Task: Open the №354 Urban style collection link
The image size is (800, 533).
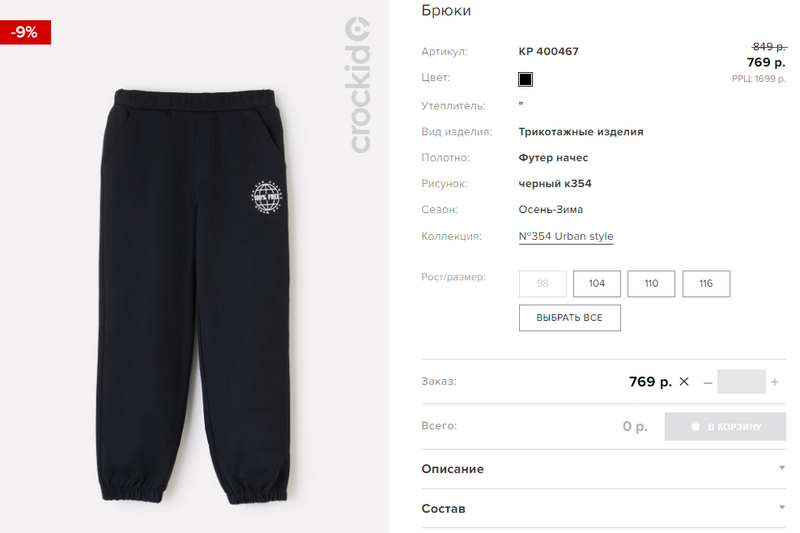Action: coord(566,236)
